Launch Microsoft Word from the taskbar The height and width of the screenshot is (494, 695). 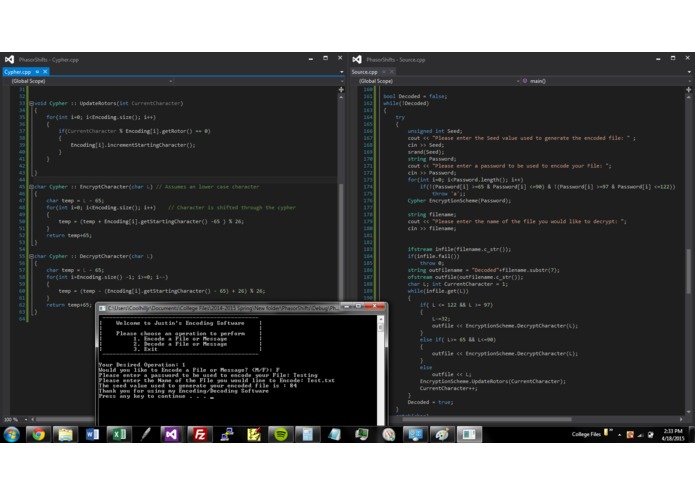[x=92, y=435]
